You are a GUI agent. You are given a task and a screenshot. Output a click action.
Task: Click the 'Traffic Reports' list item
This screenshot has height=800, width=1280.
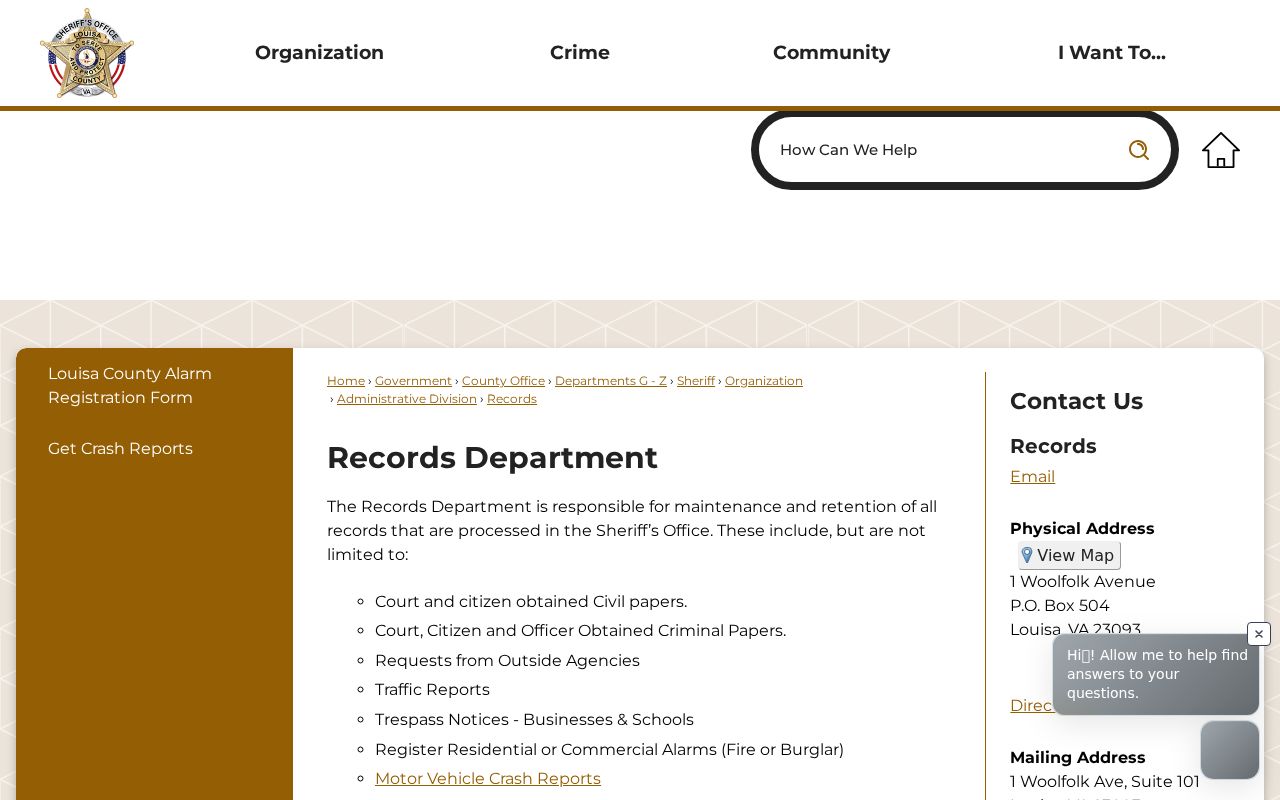point(432,690)
